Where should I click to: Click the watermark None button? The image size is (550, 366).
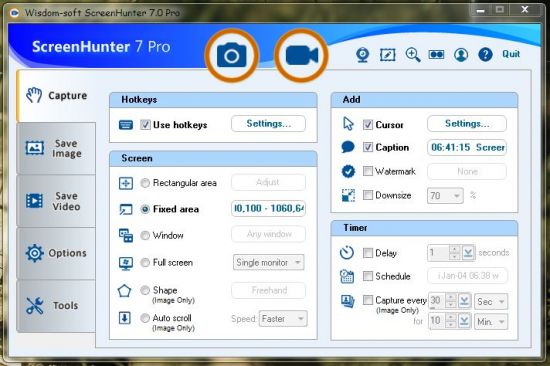(x=467, y=172)
